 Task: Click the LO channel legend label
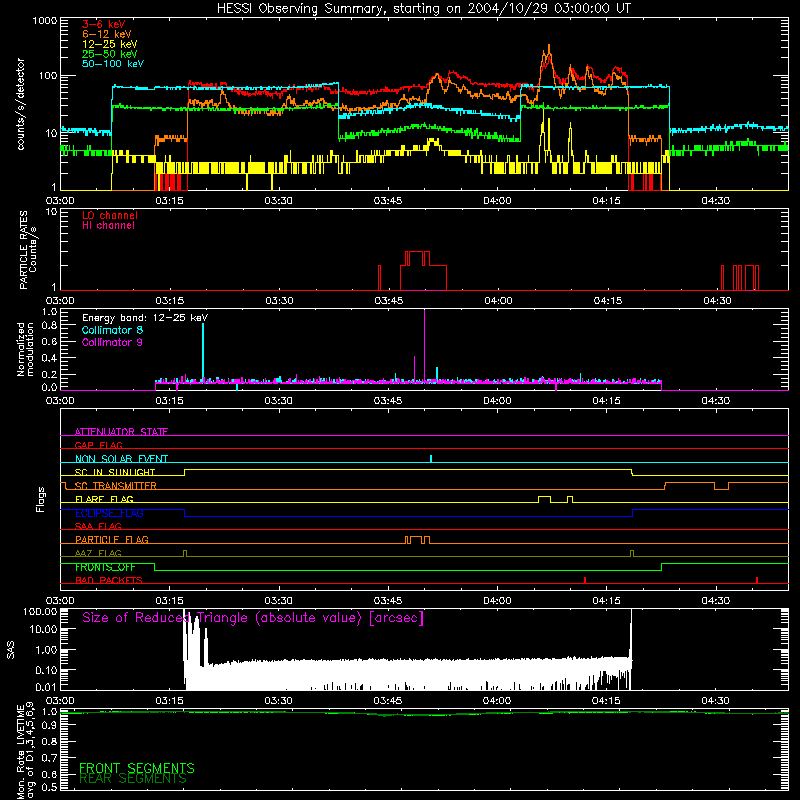(x=110, y=215)
